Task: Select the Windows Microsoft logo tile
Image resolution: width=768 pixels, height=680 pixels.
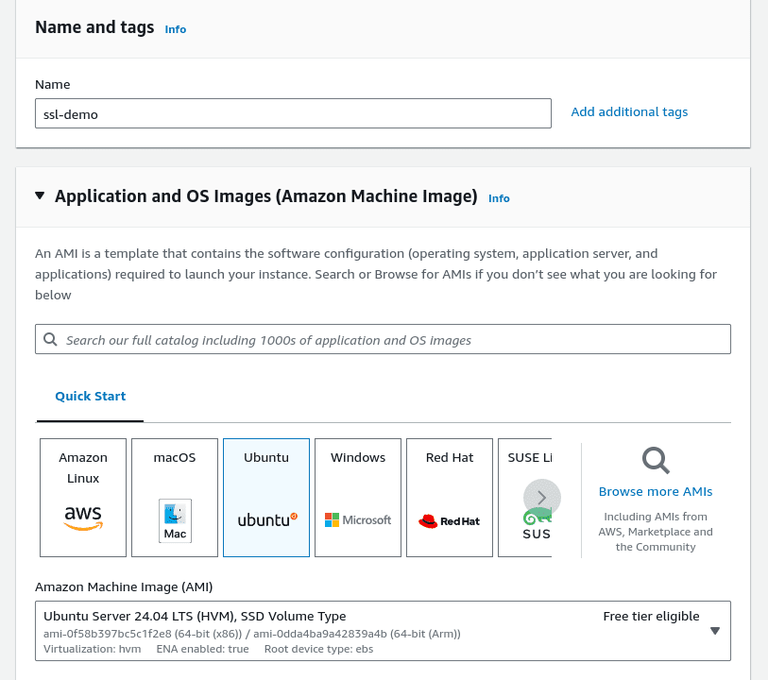Action: [358, 497]
